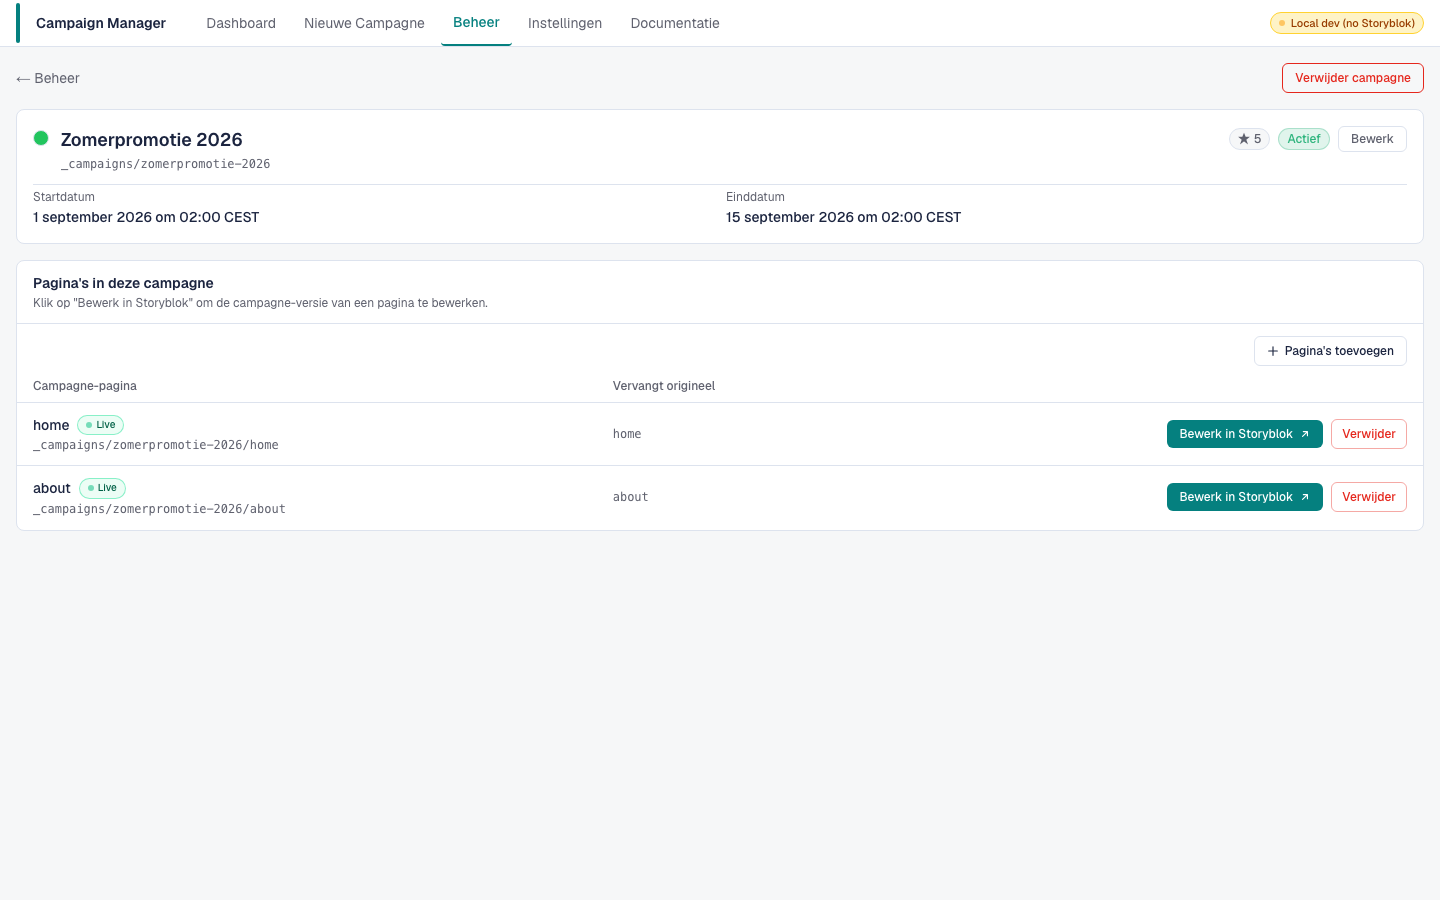
Task: Select the path _campaigns/zomerpromotie-2026 under the title
Action: click(x=165, y=164)
